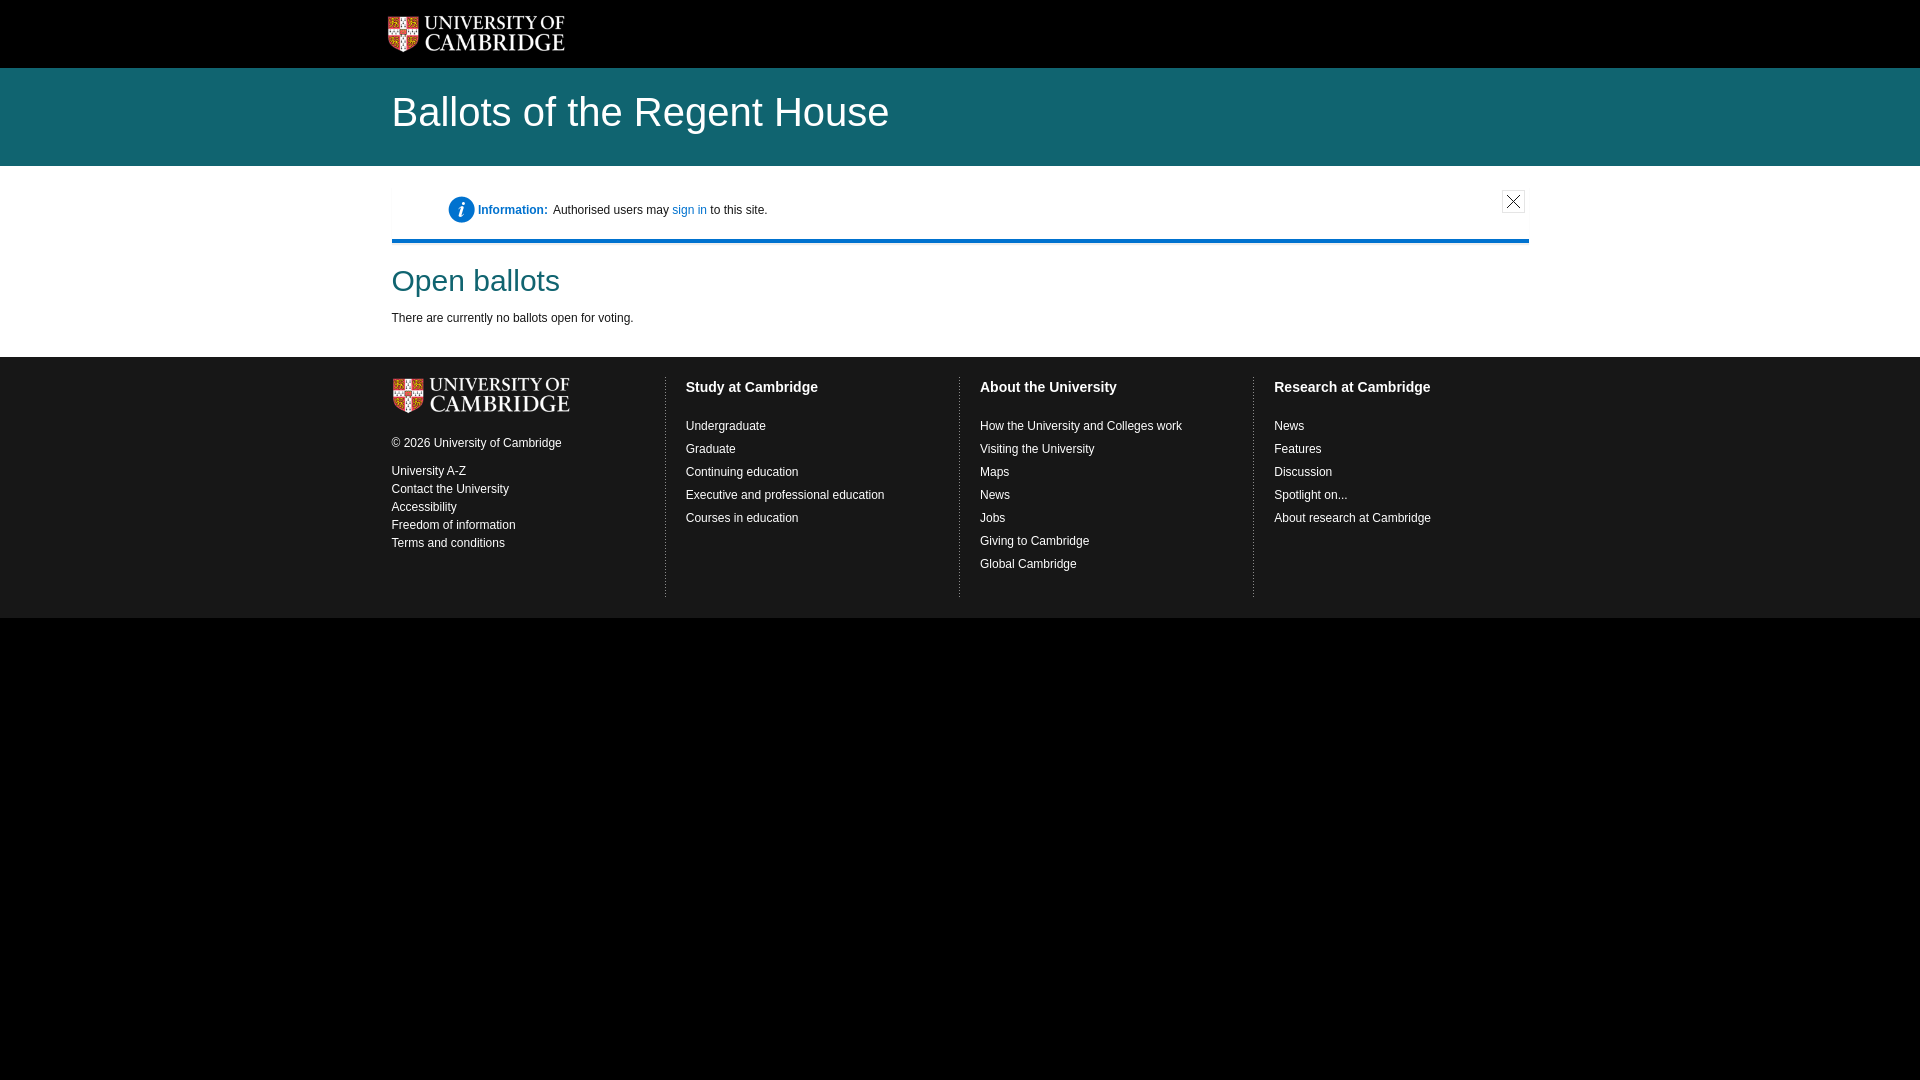
Task: Open How the University and Colleges work
Action: 1081,426
